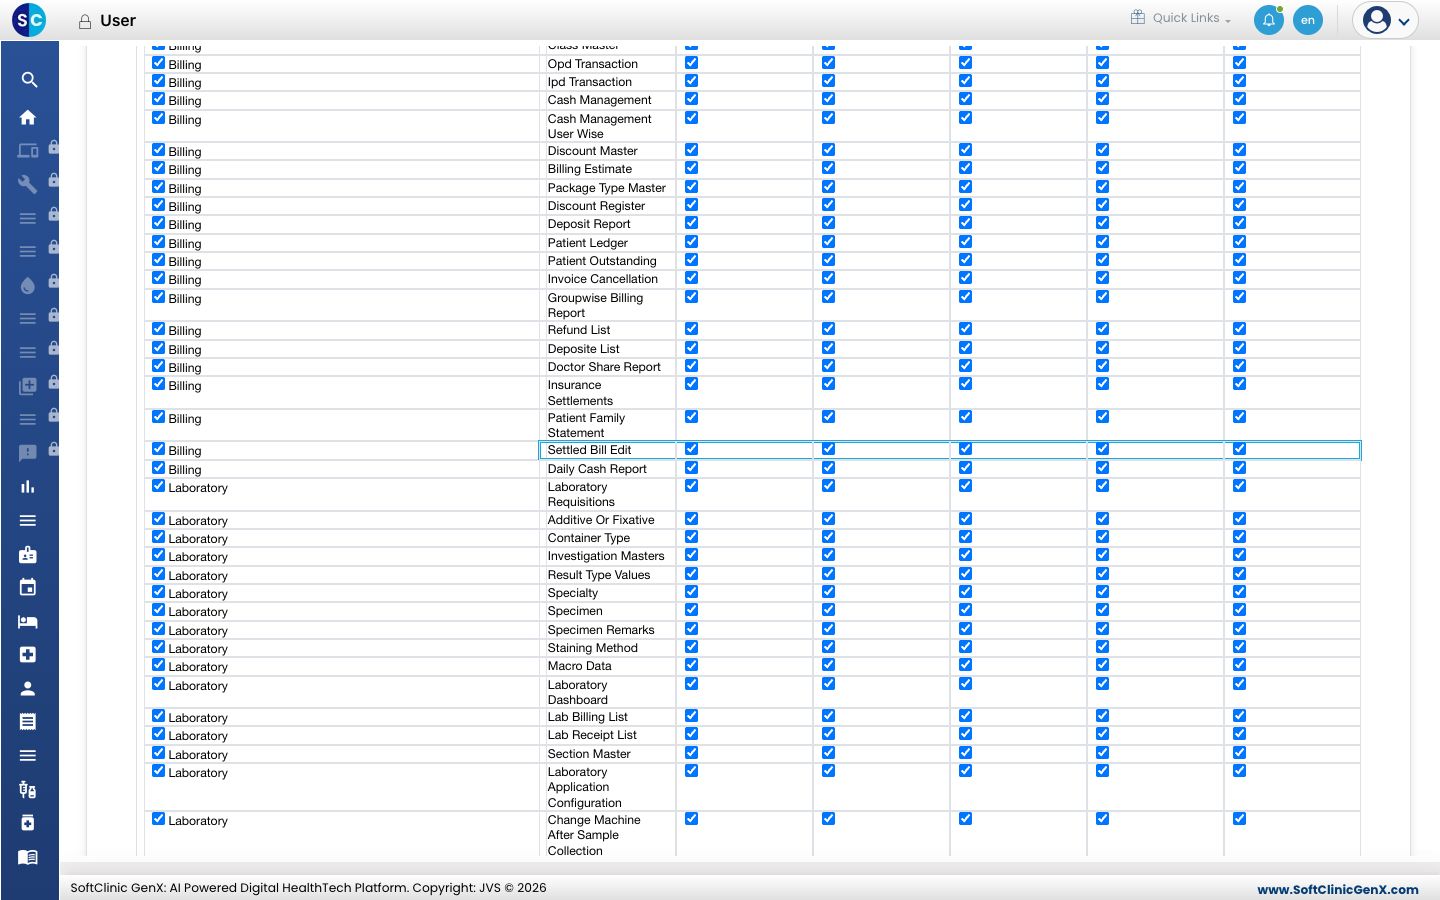The height and width of the screenshot is (900, 1440).
Task: Uncheck Billing module checkbox in Opd Transaction row
Action: click(158, 63)
